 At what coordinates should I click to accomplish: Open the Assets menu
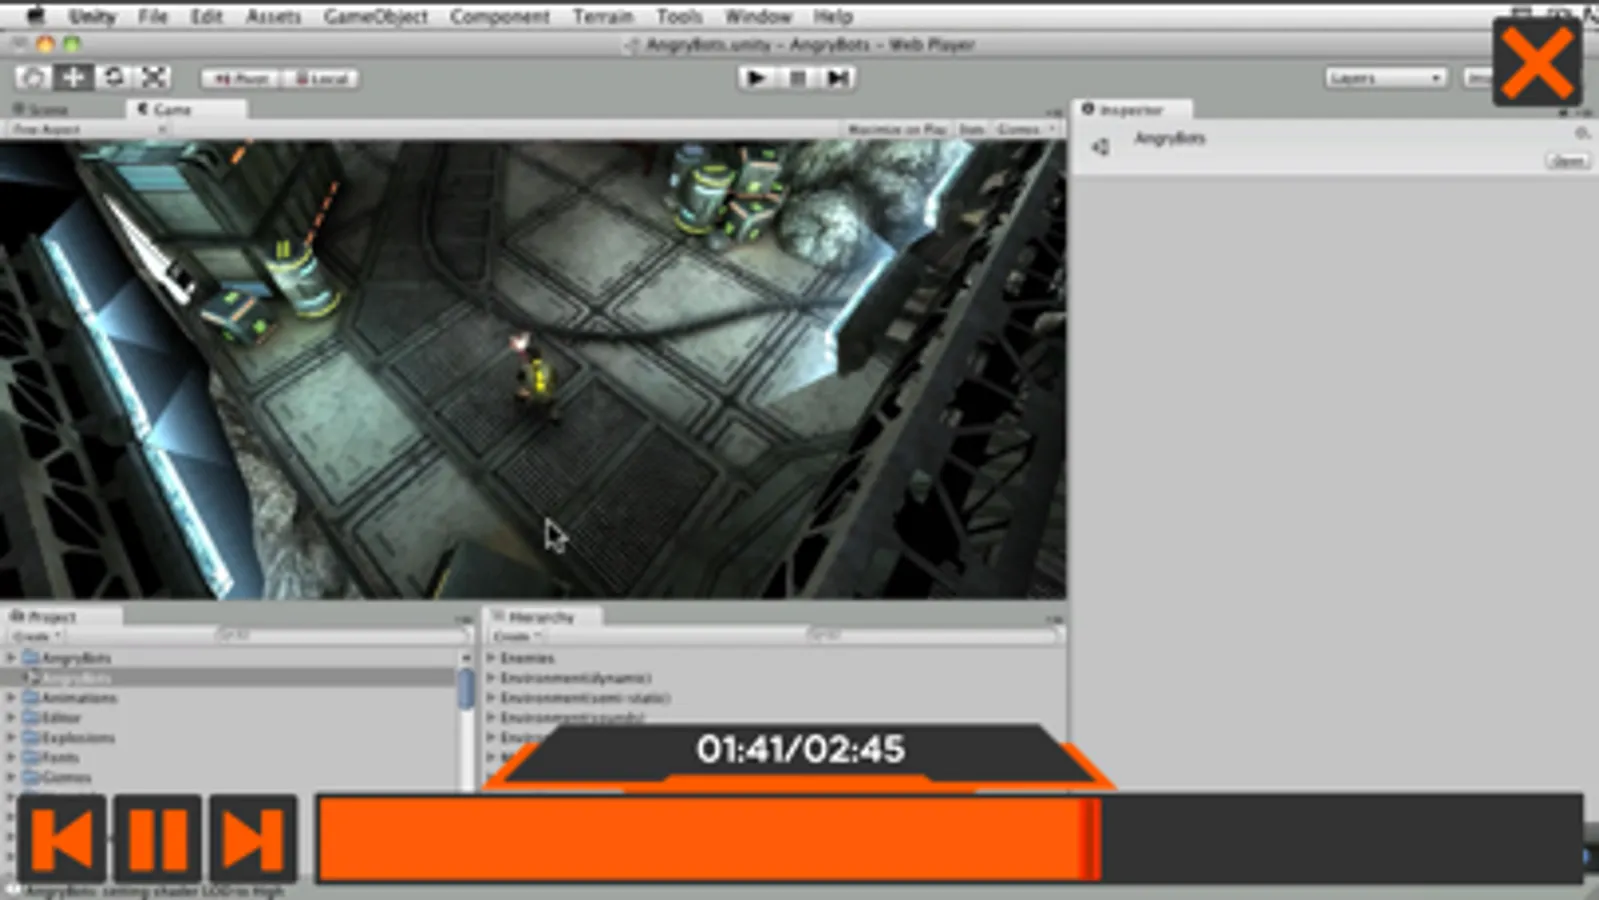pyautogui.click(x=273, y=16)
